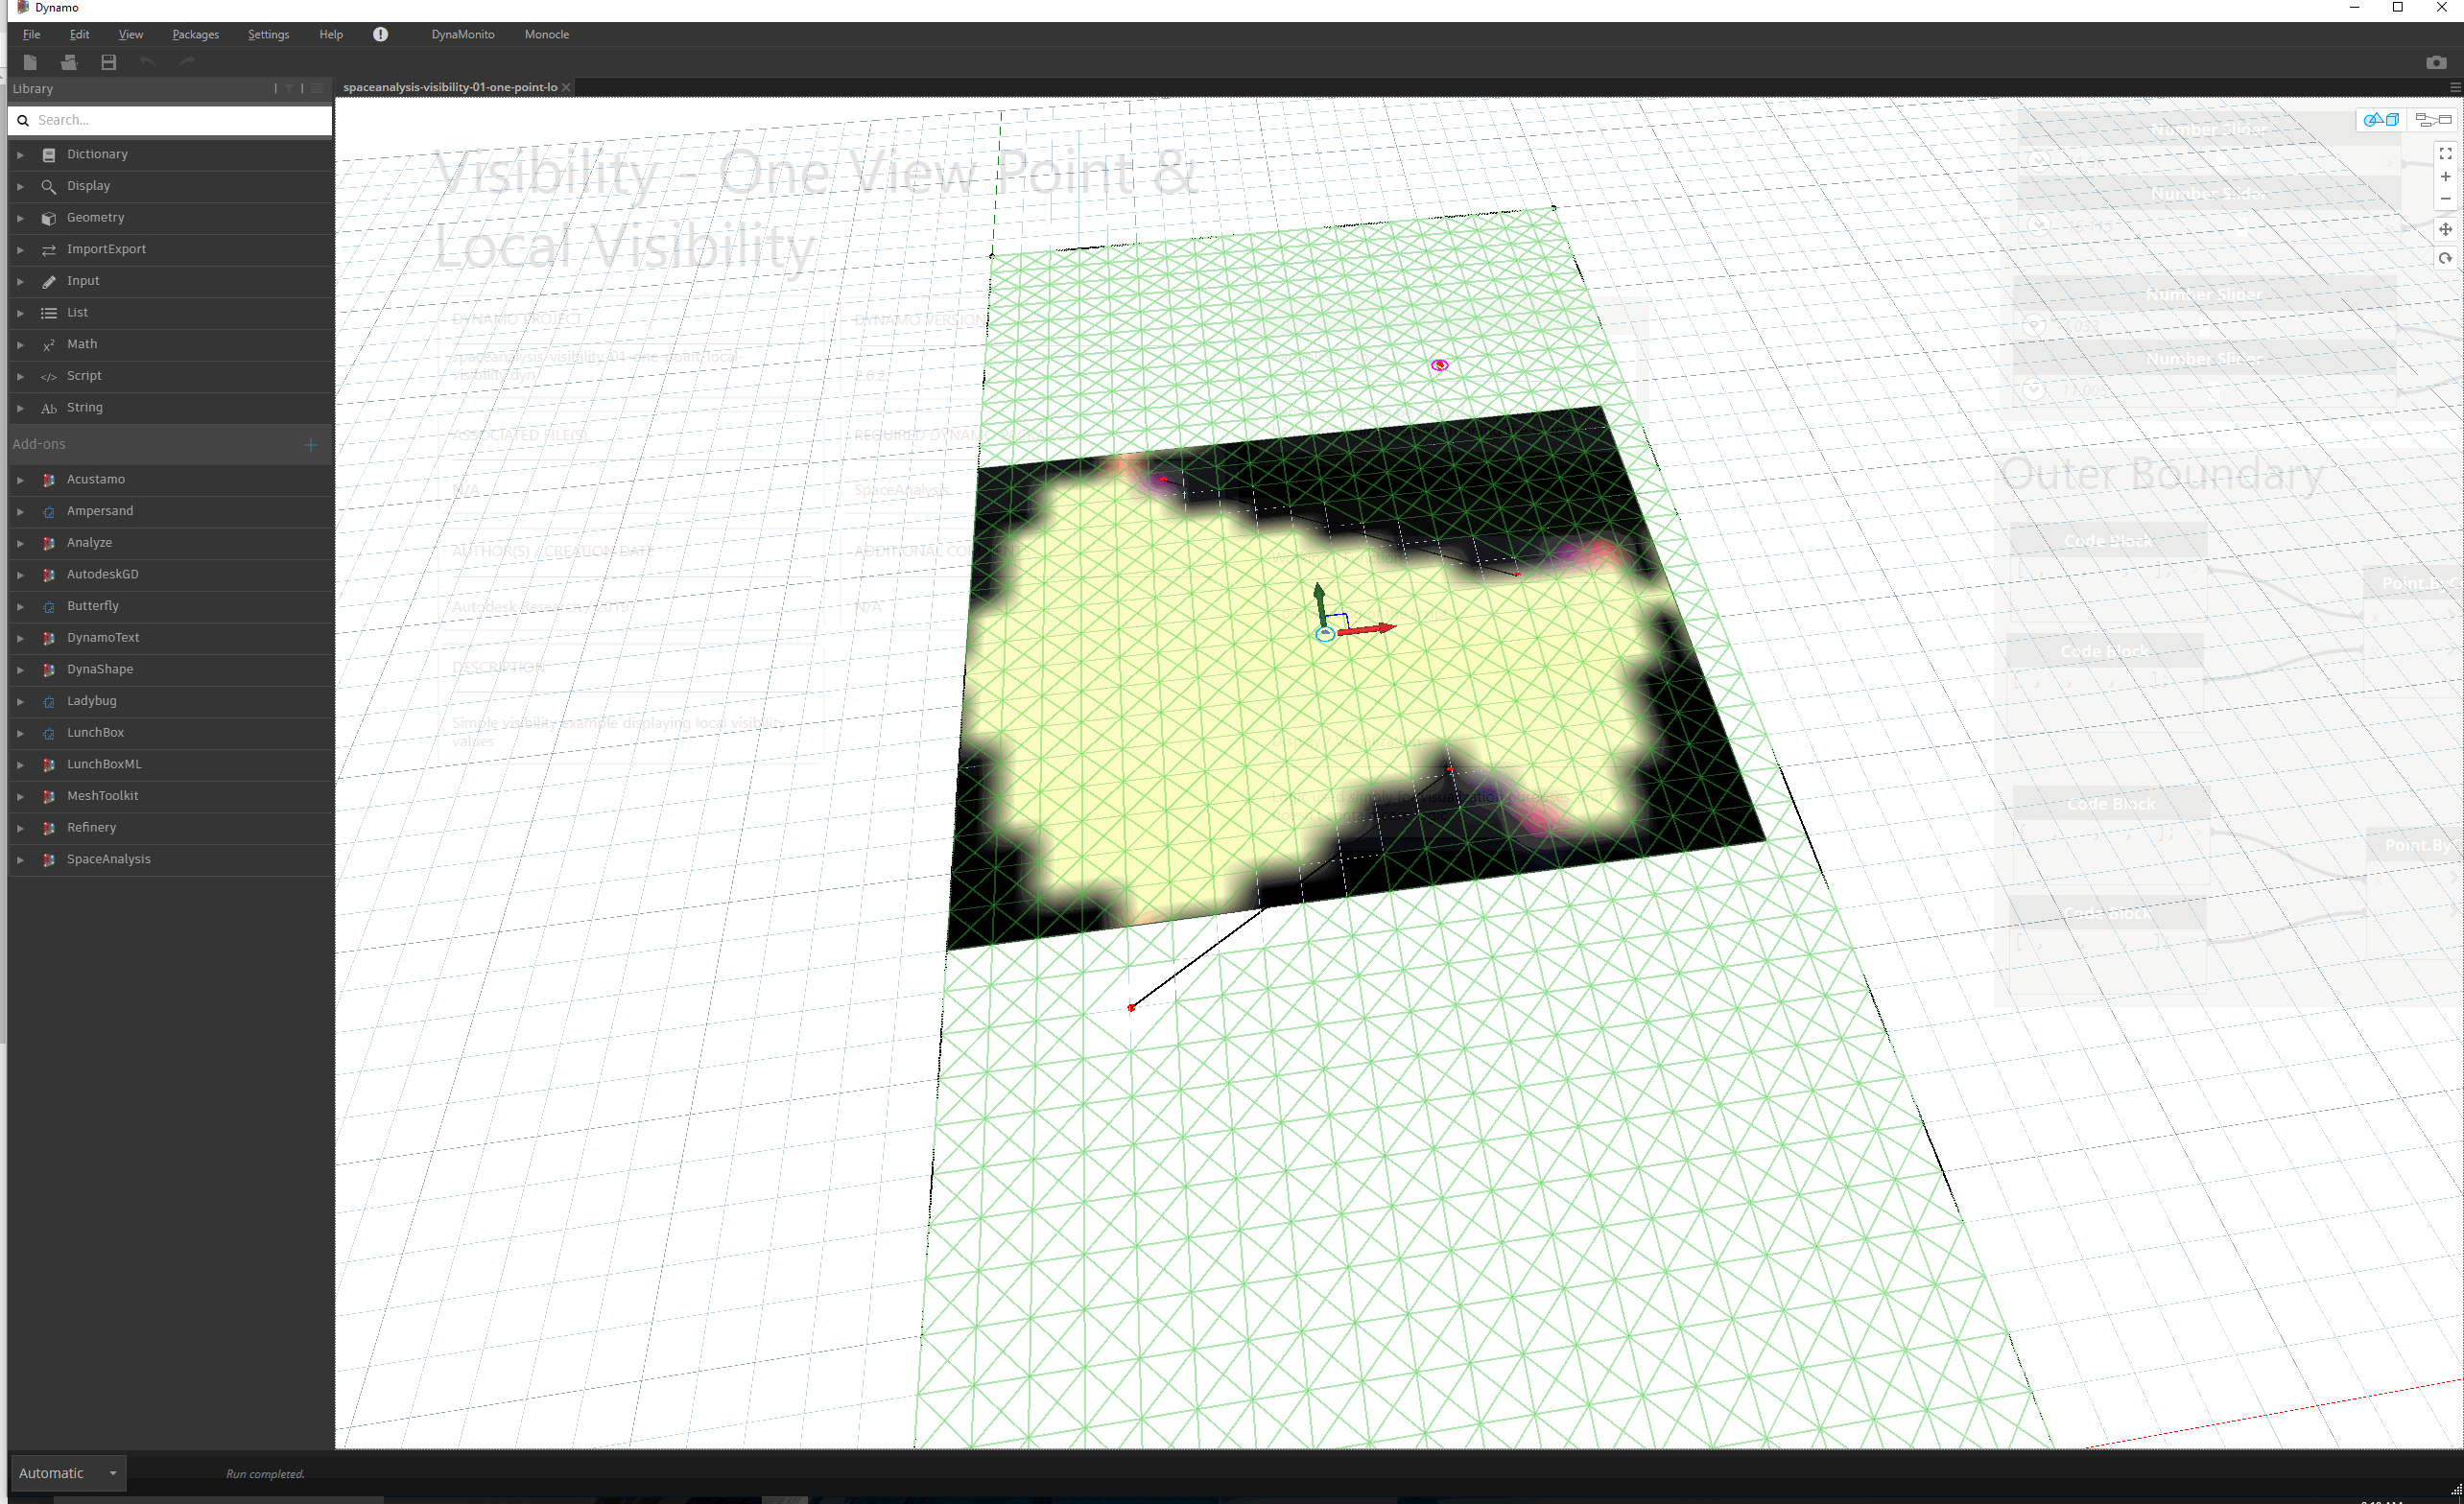Click the plus button to add a package

[310, 444]
